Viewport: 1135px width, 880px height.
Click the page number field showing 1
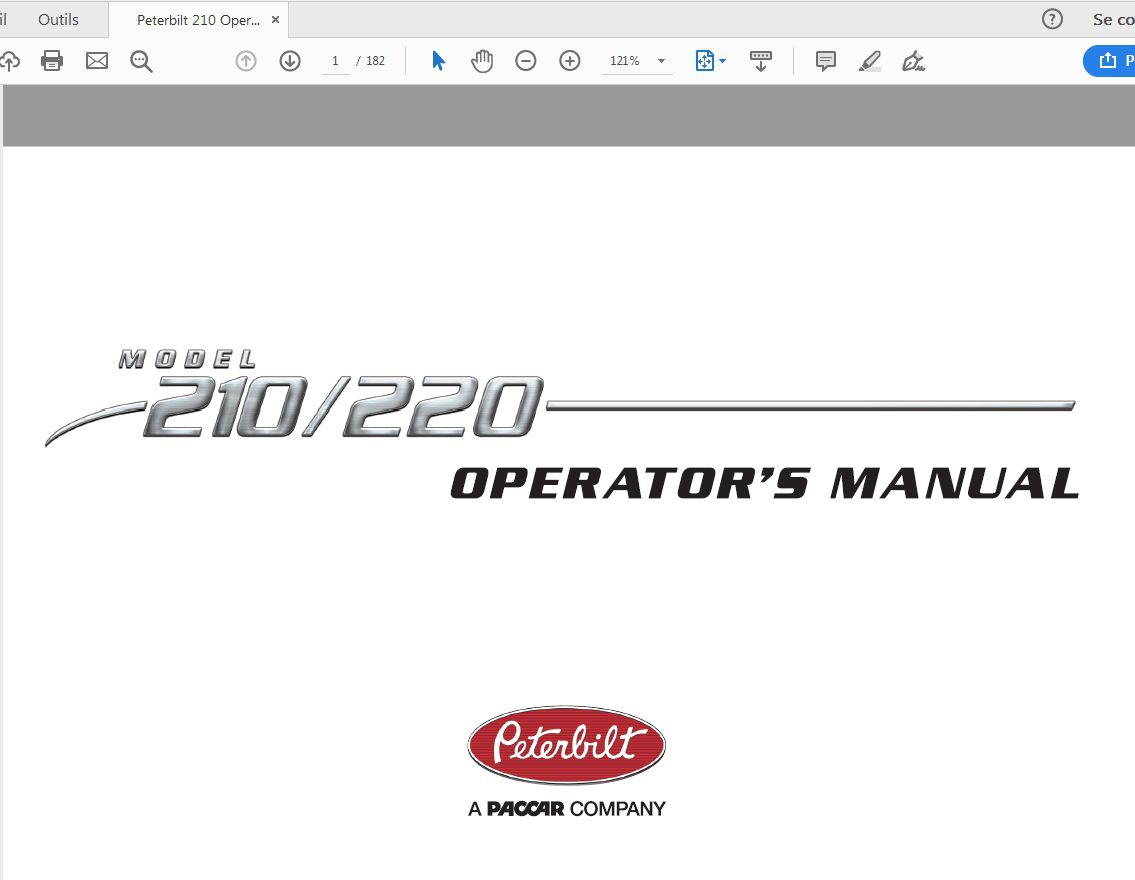pyautogui.click(x=335, y=61)
